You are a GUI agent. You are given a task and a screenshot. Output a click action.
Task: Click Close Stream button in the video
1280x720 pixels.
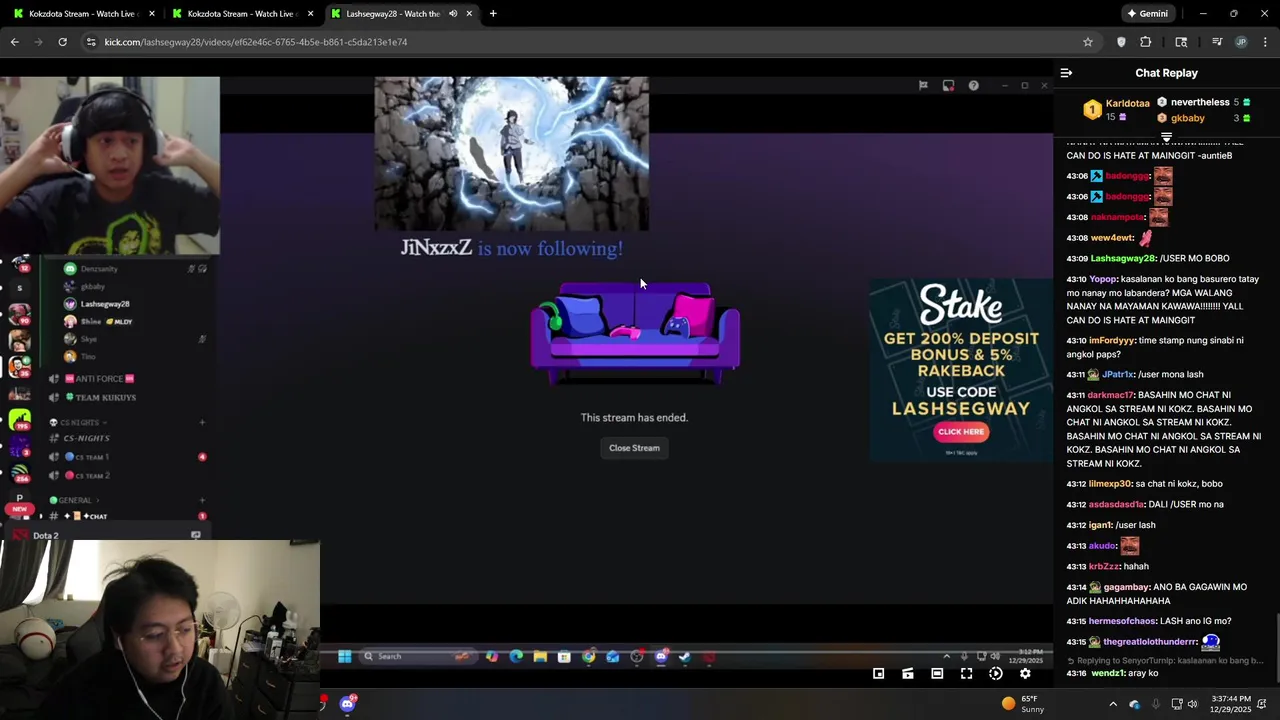[x=634, y=448]
